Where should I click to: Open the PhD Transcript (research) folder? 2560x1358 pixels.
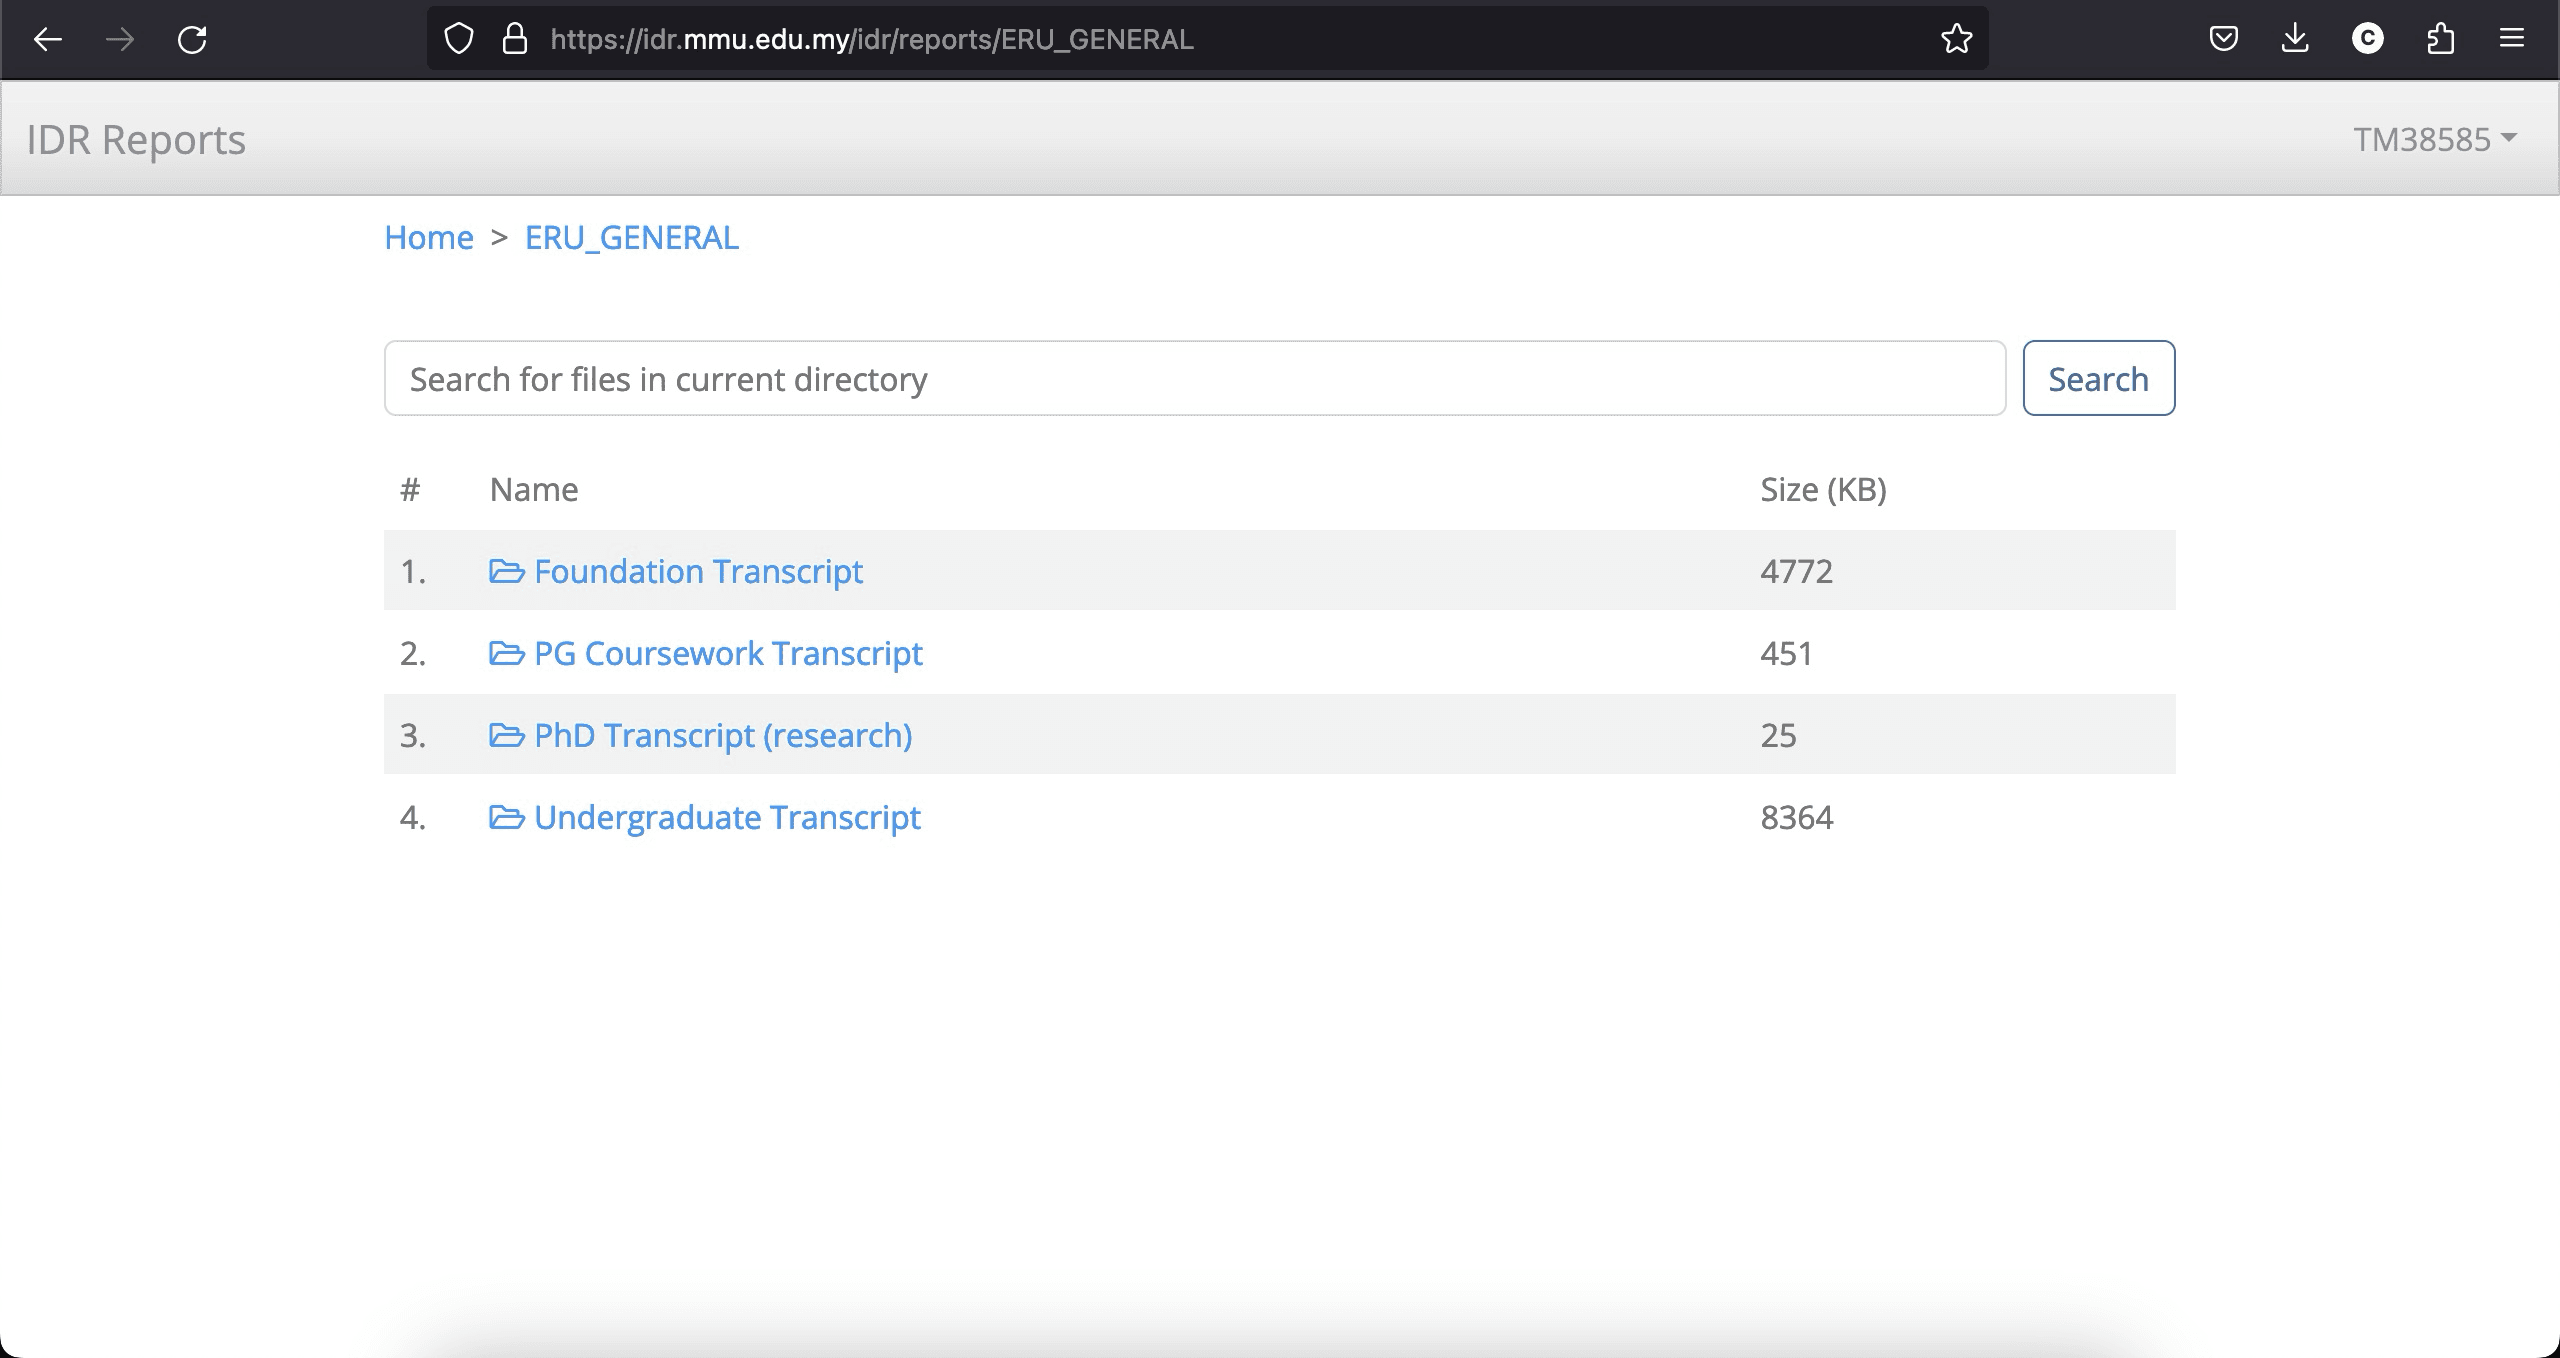[722, 735]
